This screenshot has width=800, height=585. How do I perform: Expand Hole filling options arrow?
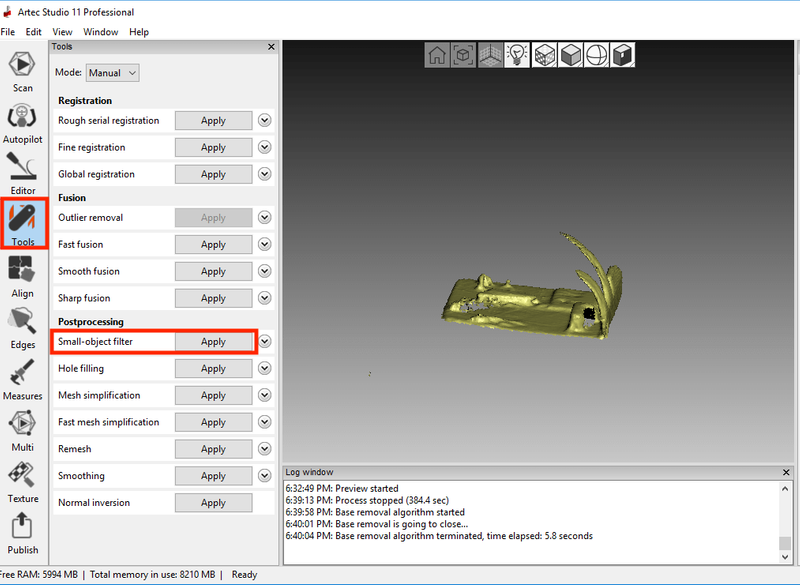tap(265, 368)
